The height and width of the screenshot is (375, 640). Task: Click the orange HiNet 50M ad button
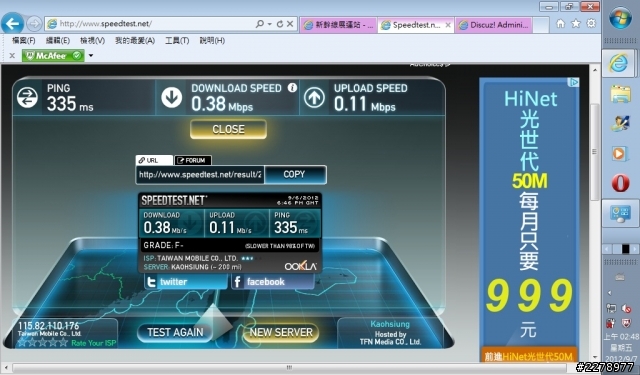click(x=529, y=356)
